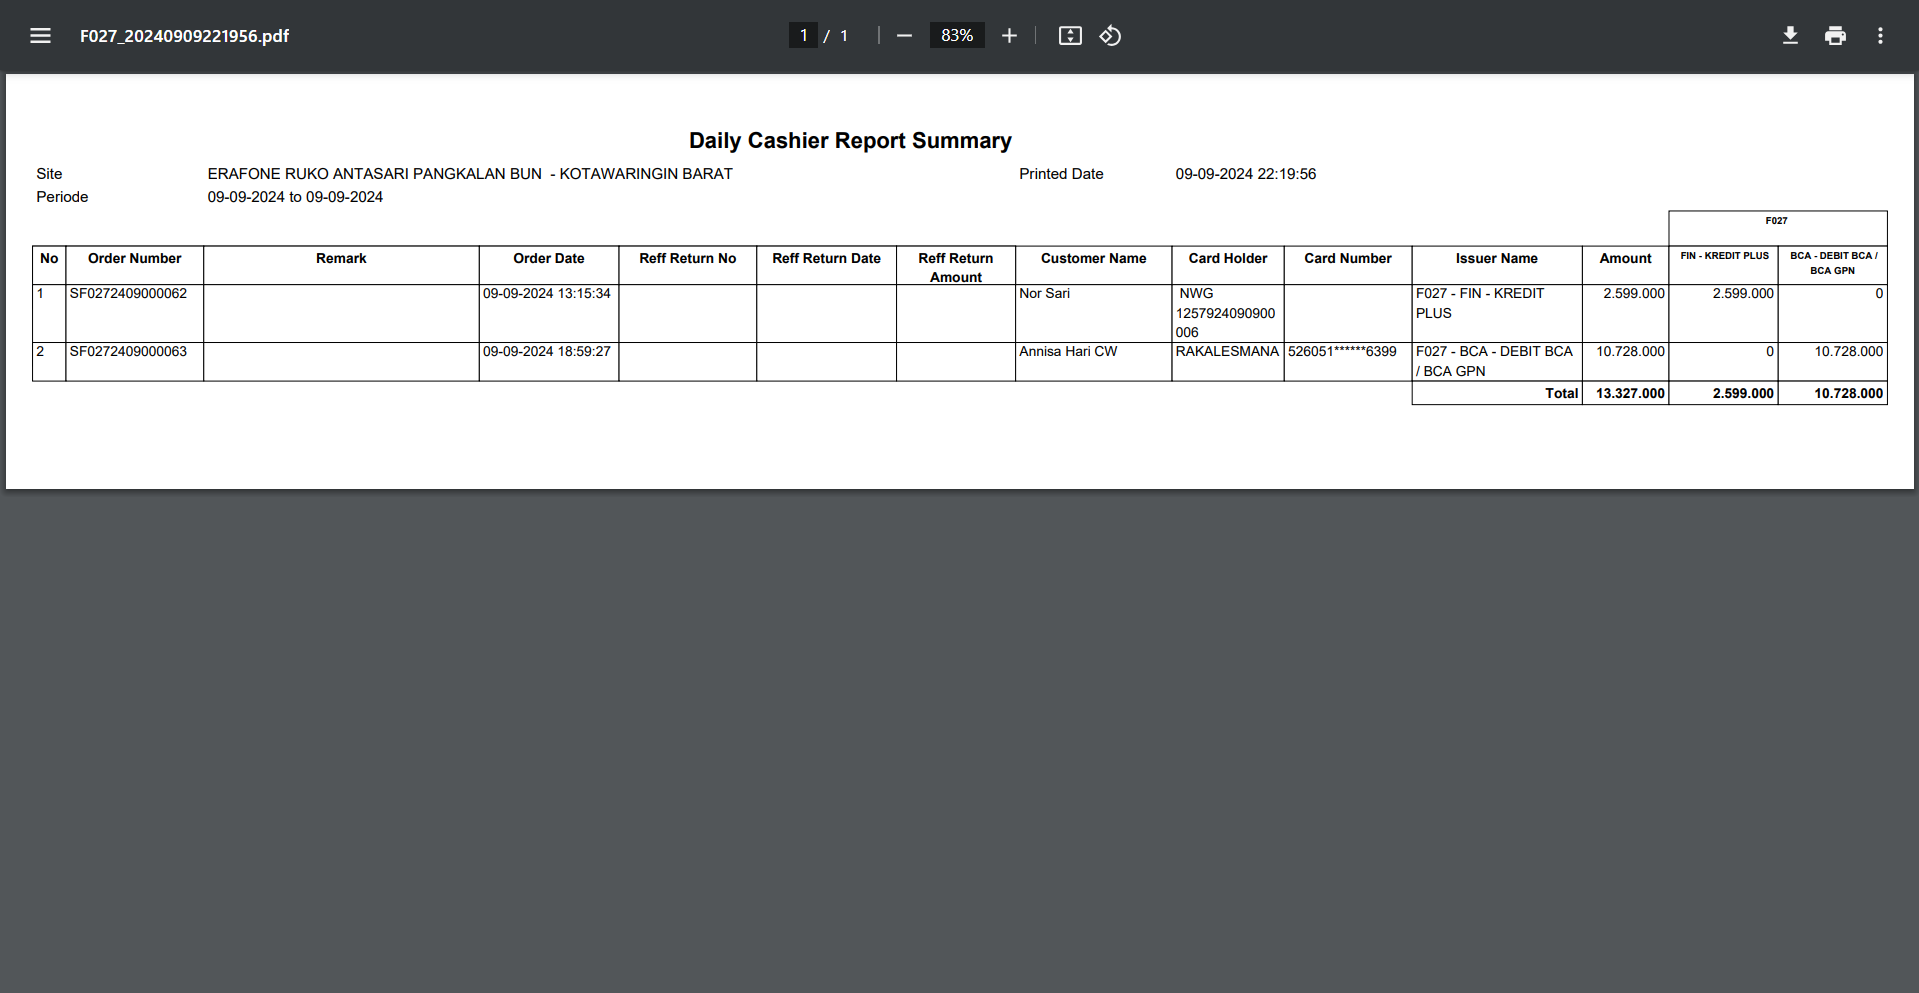The image size is (1919, 993).
Task: Click the Daily Cashier Report Summary heading
Action: tap(850, 141)
